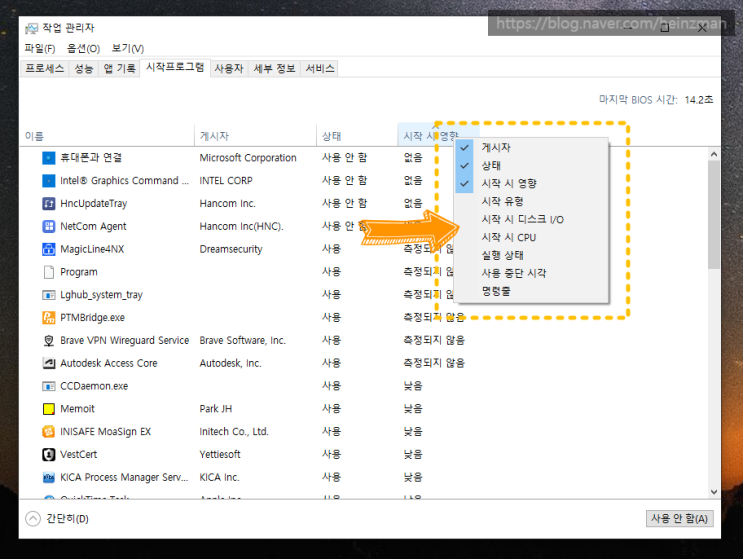
Task: Click Hancom Inc(HNC). publisher text
Action: click(x=242, y=226)
